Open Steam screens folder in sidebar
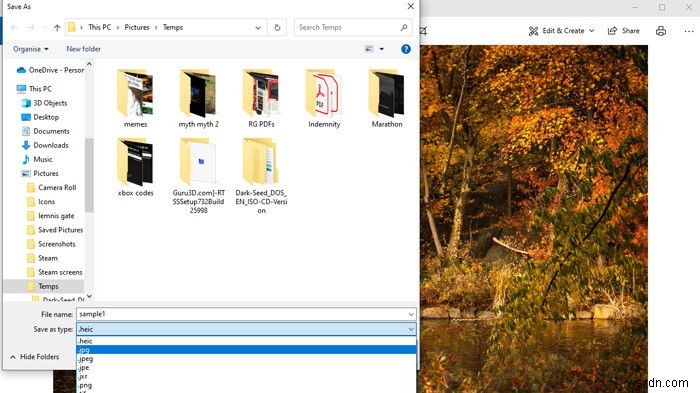700x393 pixels. coord(54,272)
